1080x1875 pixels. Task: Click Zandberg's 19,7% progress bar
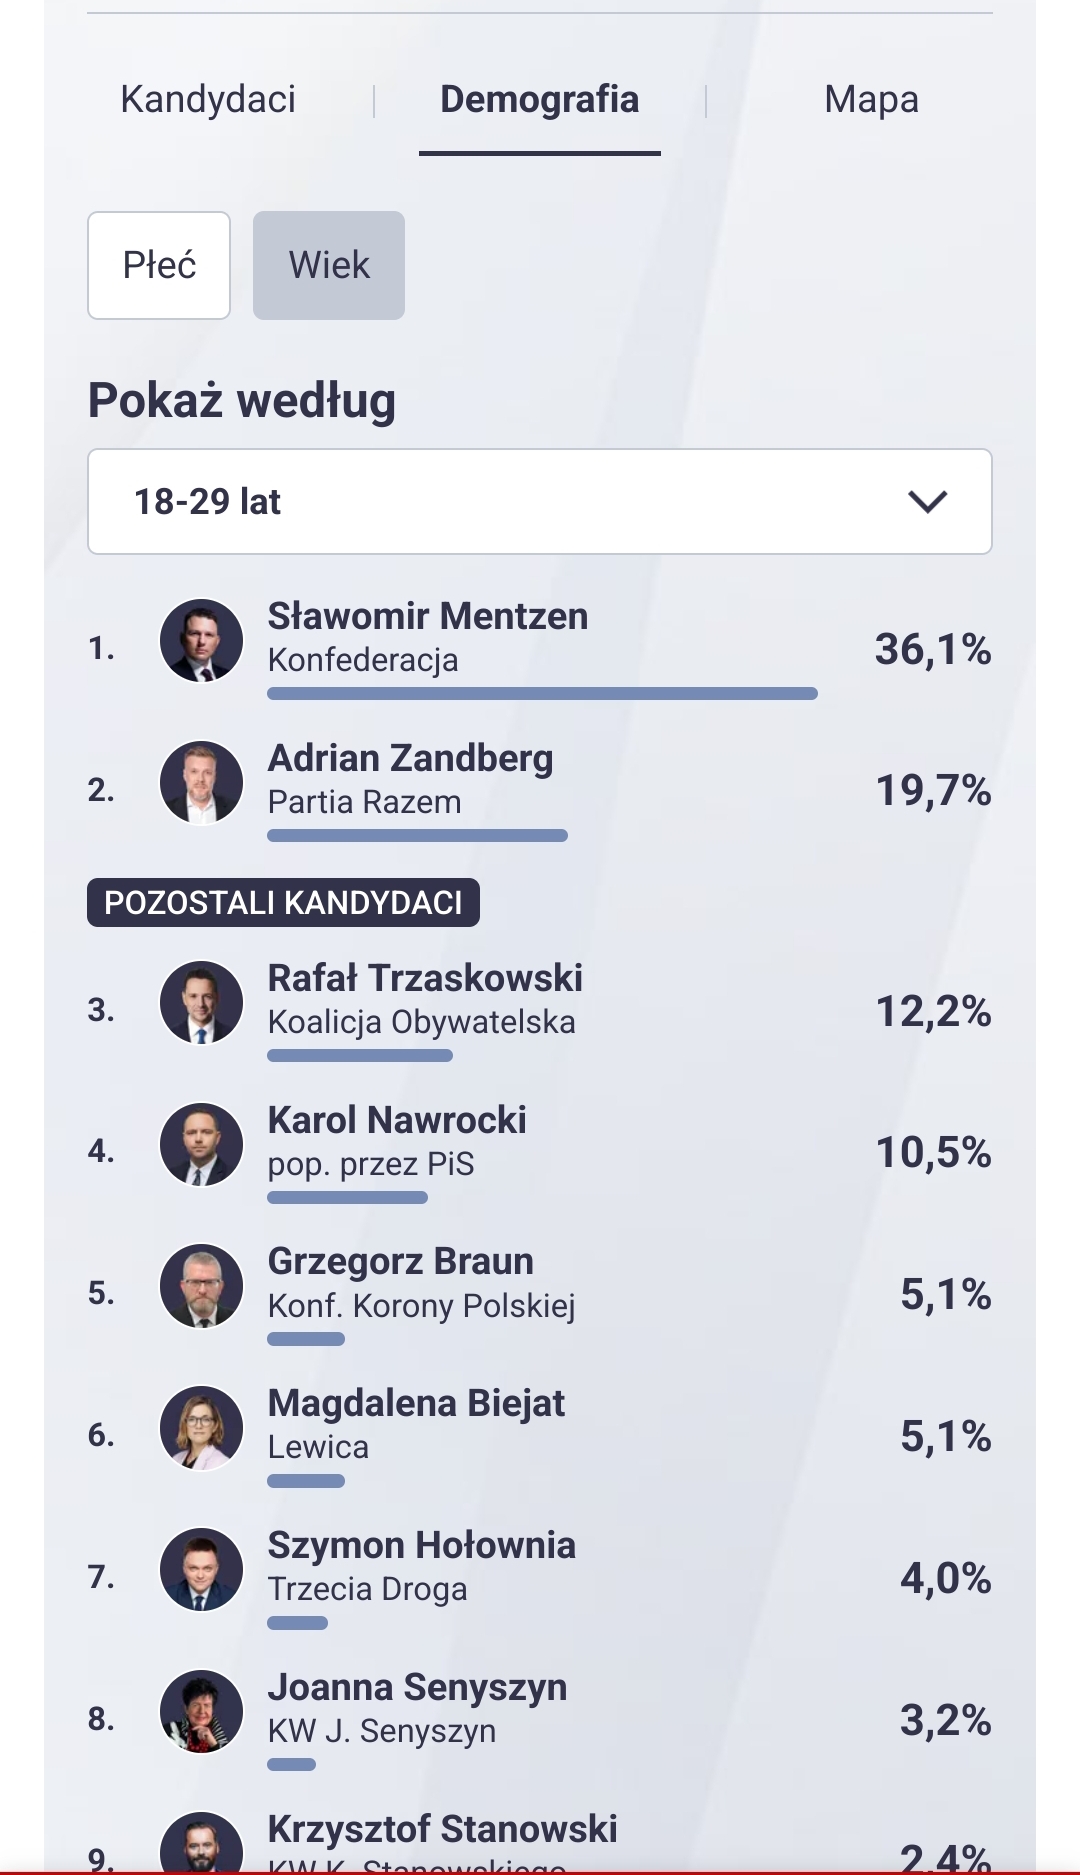[x=417, y=836]
